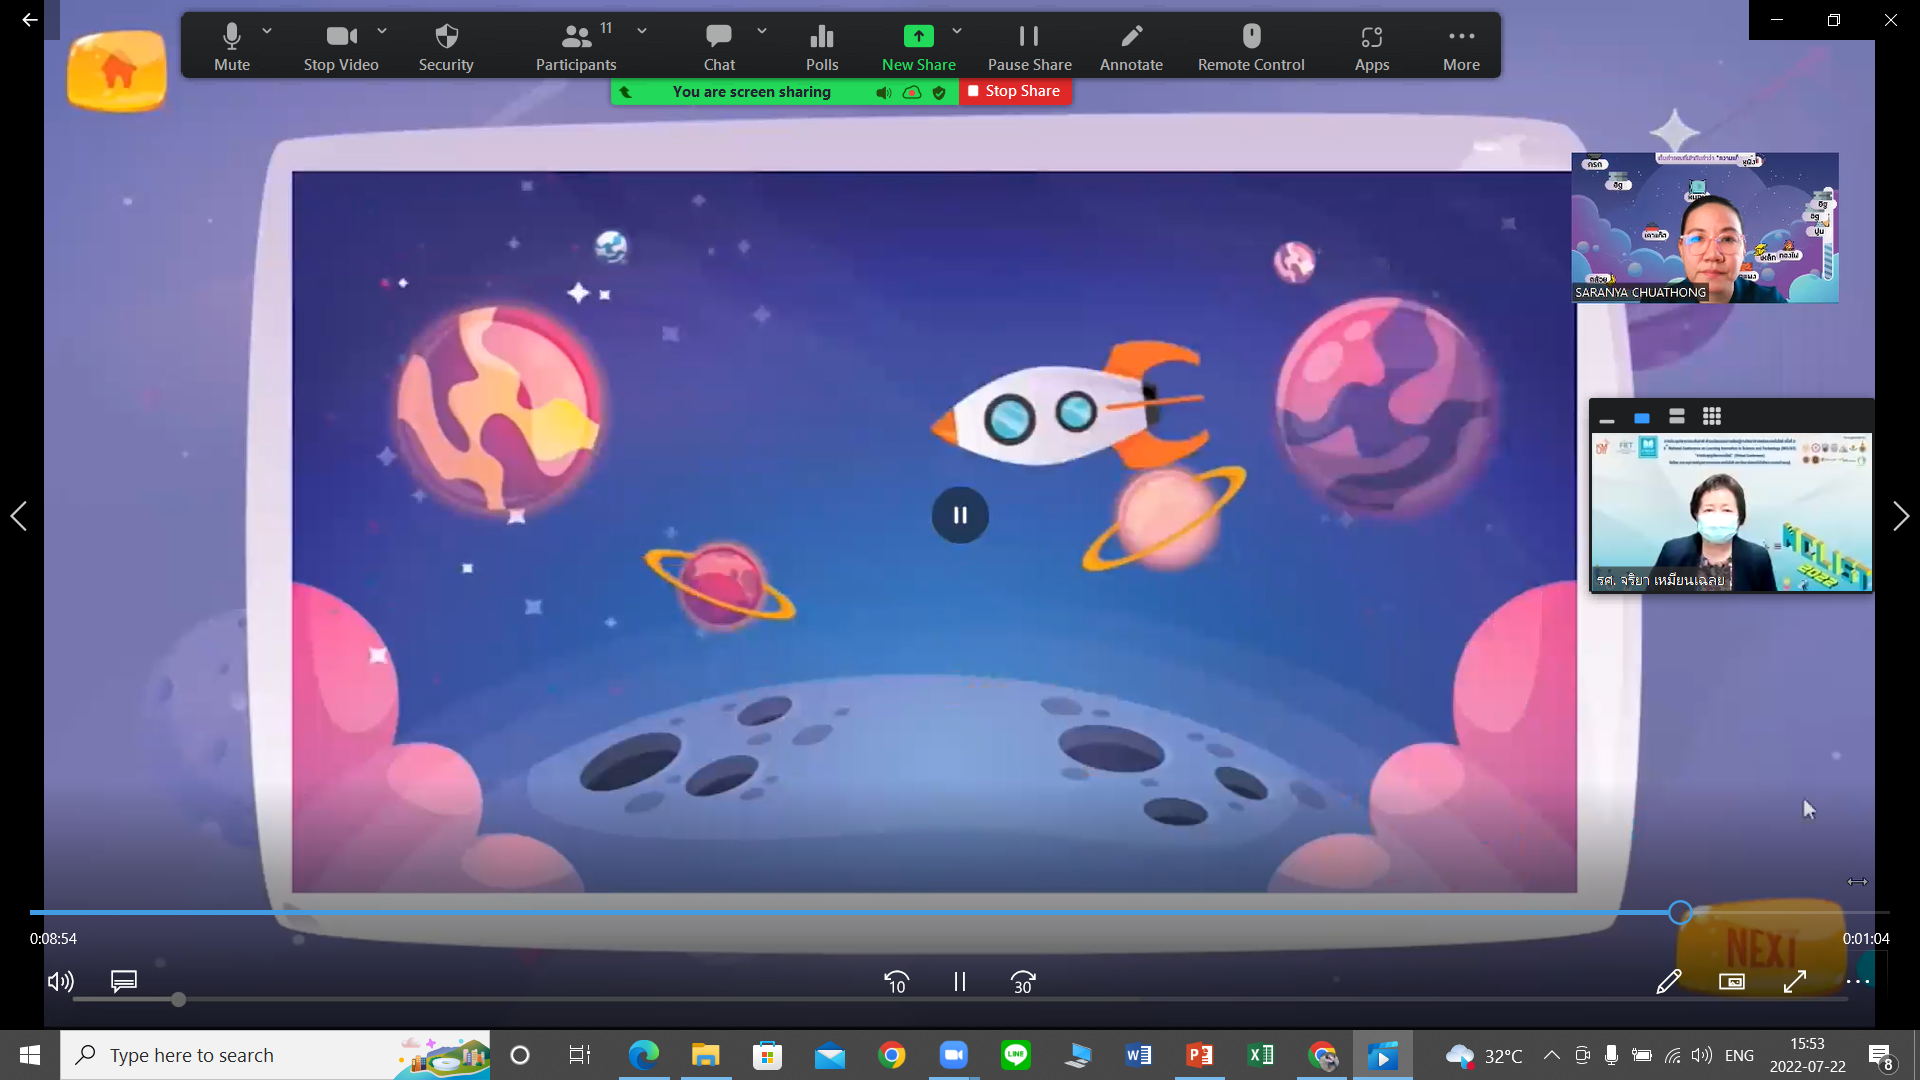Open the Chat panel

[719, 46]
